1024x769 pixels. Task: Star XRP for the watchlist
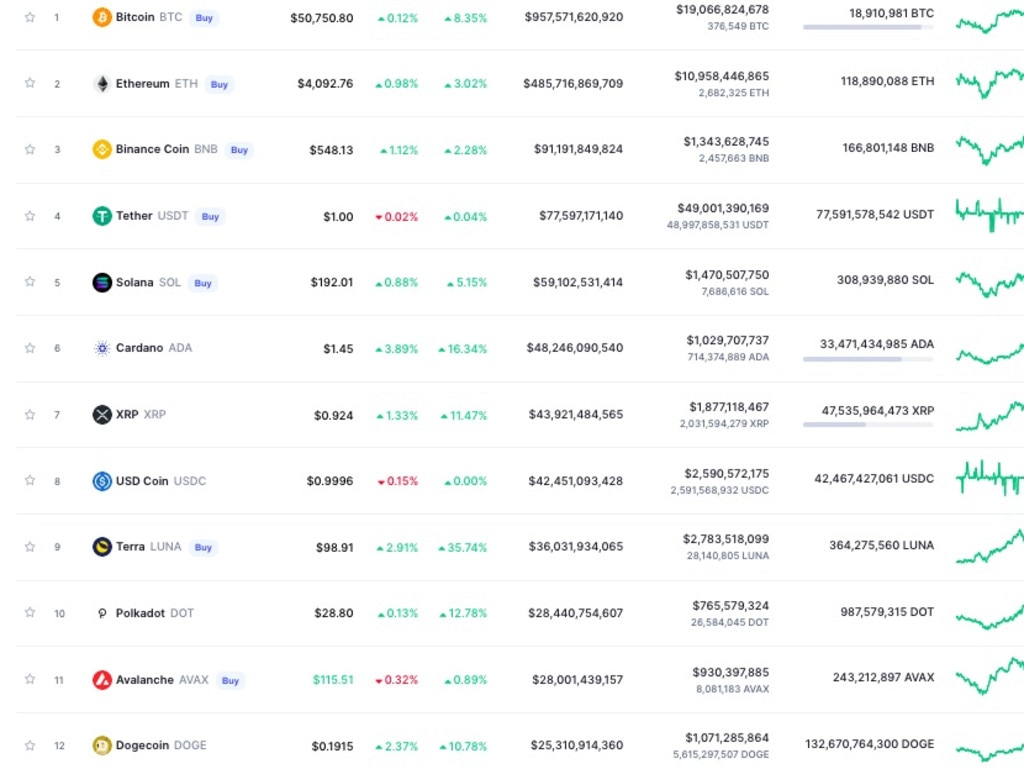pos(30,414)
